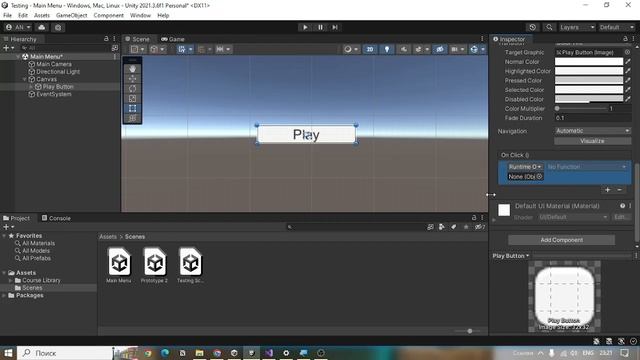
Task: Start Play mode
Action: tap(305, 27)
